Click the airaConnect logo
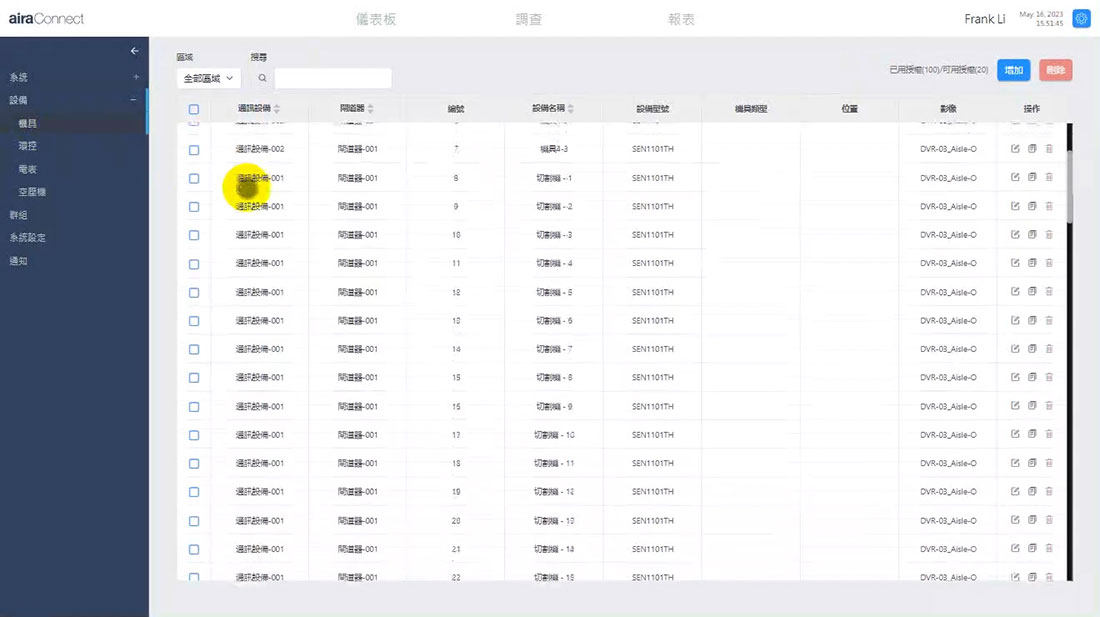 (46, 19)
